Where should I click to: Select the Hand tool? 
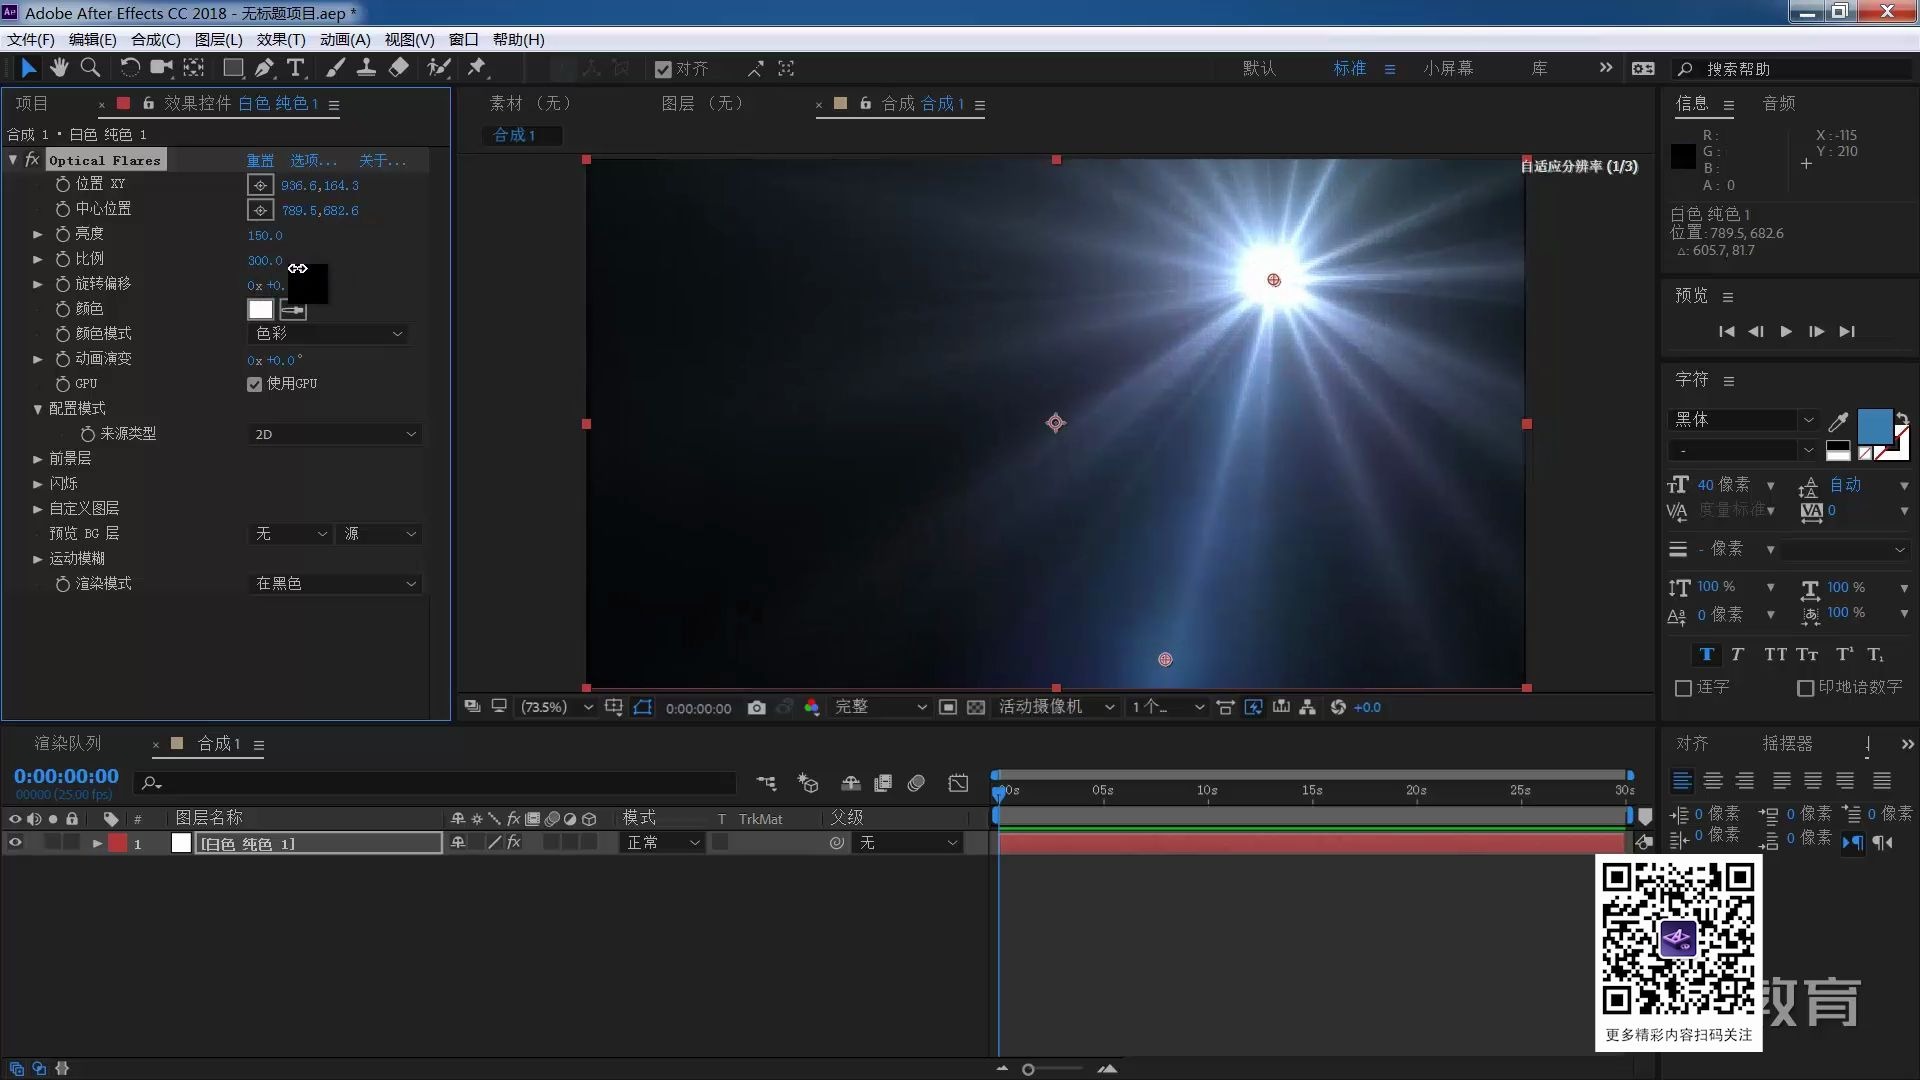point(59,68)
